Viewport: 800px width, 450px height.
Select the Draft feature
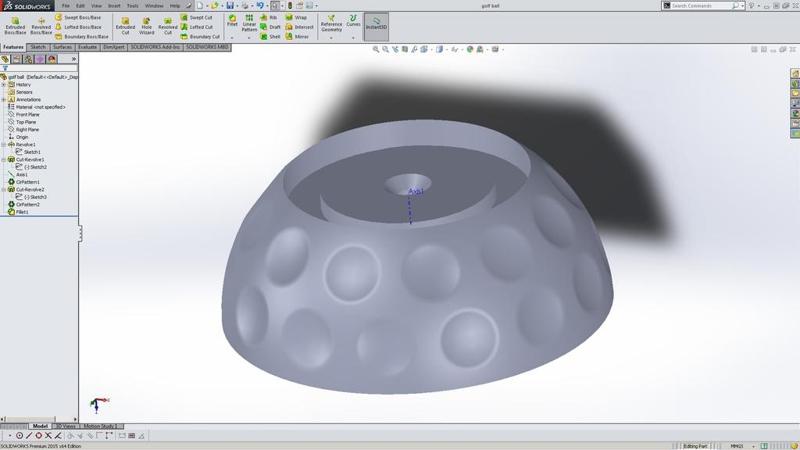pyautogui.click(x=270, y=27)
